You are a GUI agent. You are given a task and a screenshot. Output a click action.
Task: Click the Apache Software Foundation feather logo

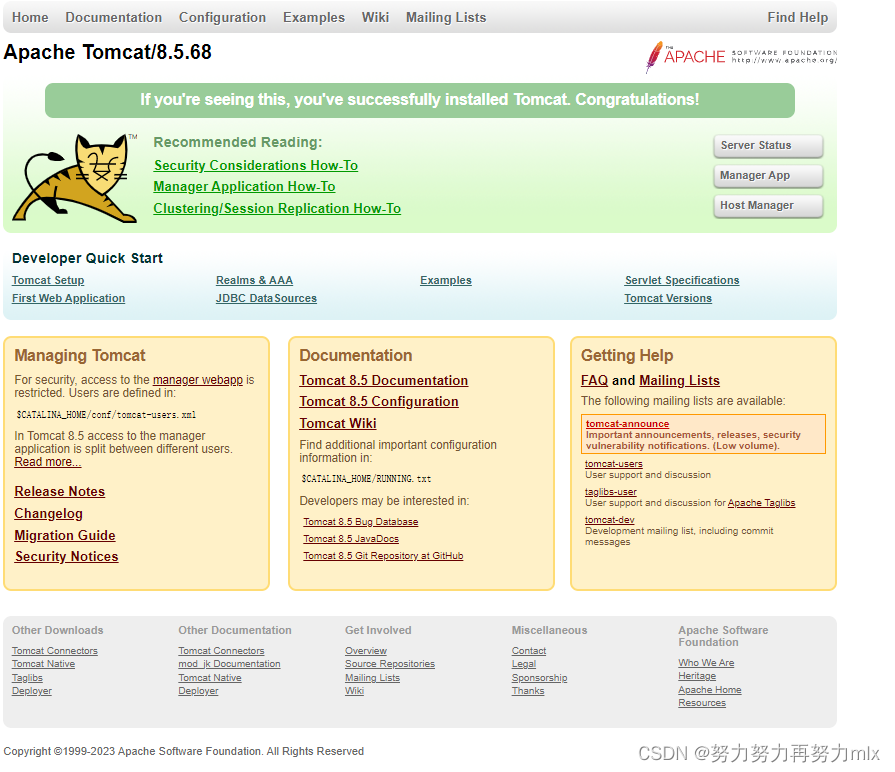pos(741,56)
